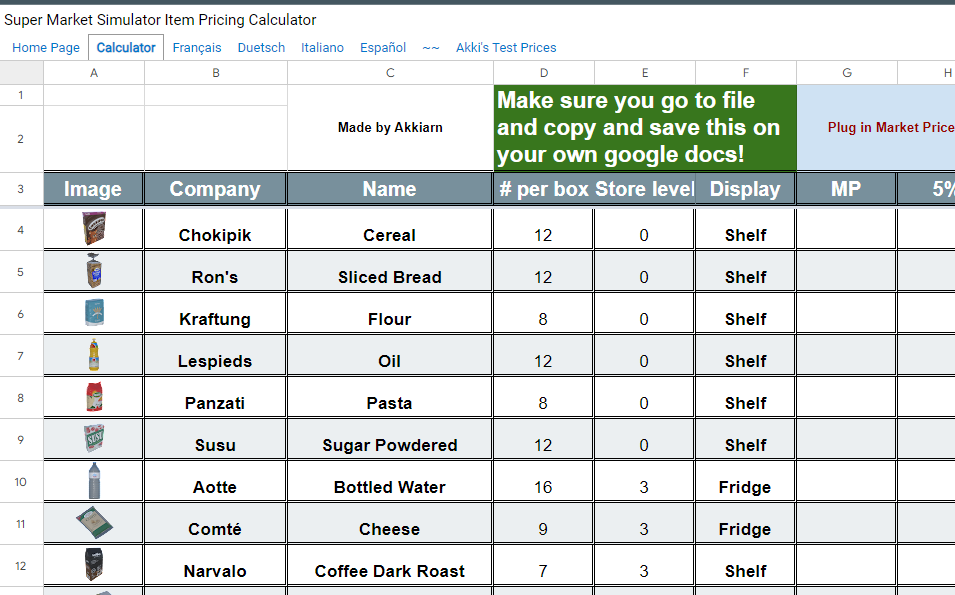
Task: Open the Home Page tab
Action: [46, 47]
